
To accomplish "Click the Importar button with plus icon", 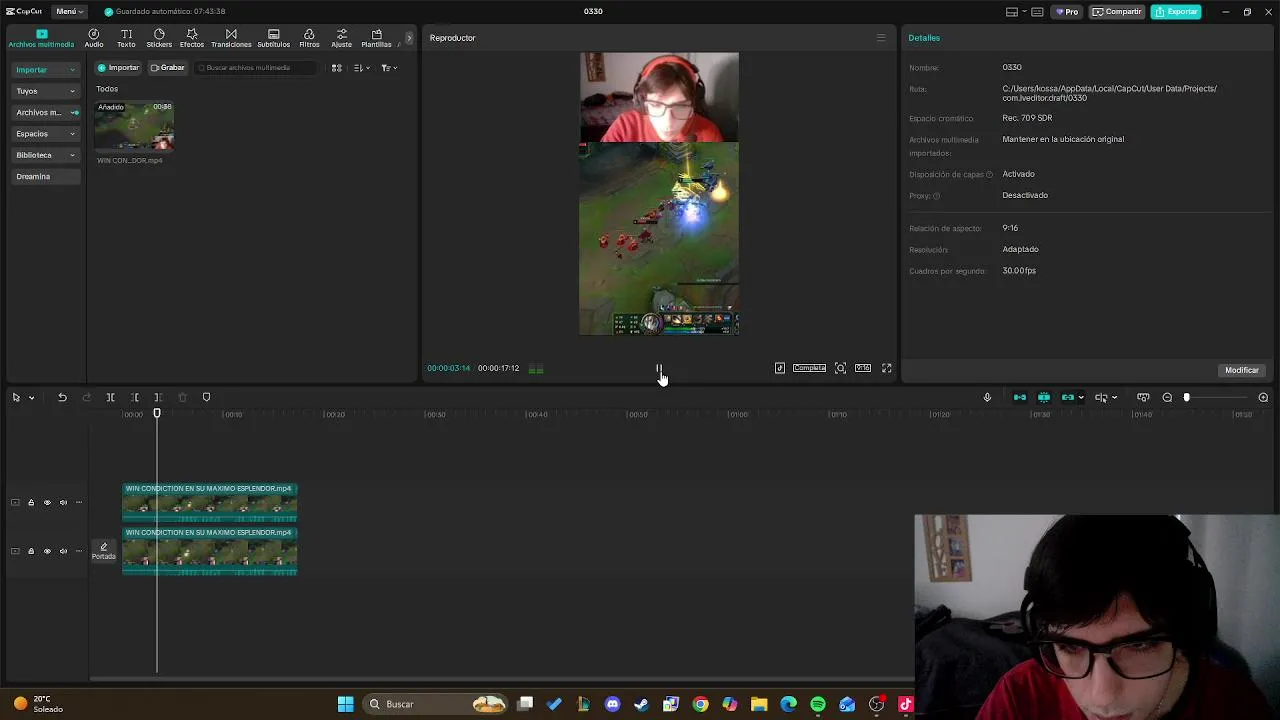I will 118,68.
